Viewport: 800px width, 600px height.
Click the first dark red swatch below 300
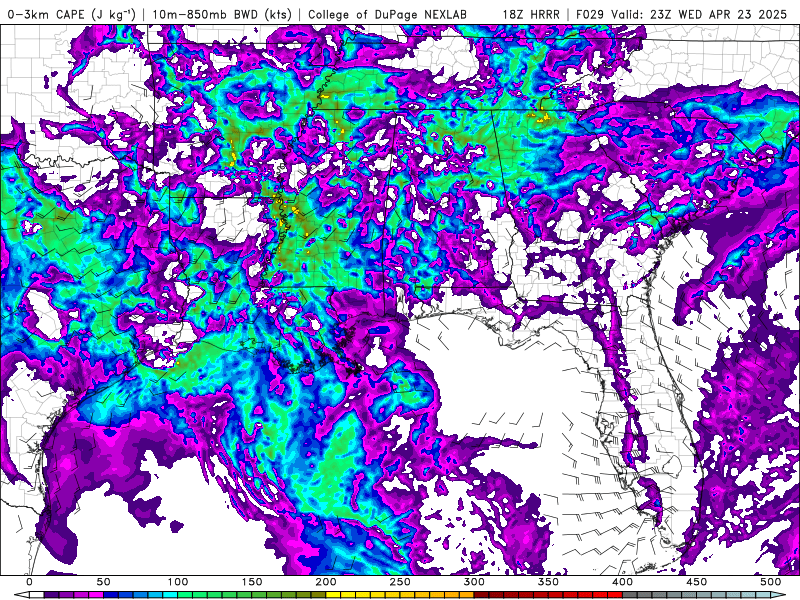482,594
